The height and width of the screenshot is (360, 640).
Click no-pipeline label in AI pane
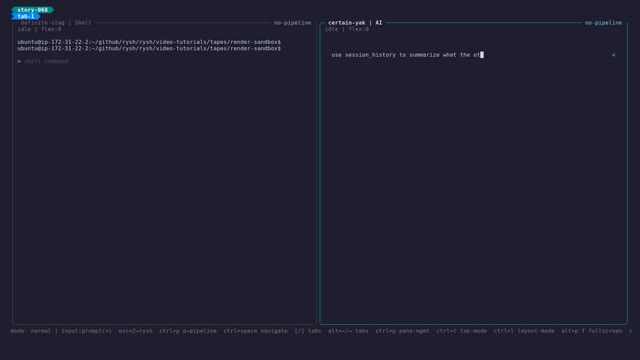603,23
